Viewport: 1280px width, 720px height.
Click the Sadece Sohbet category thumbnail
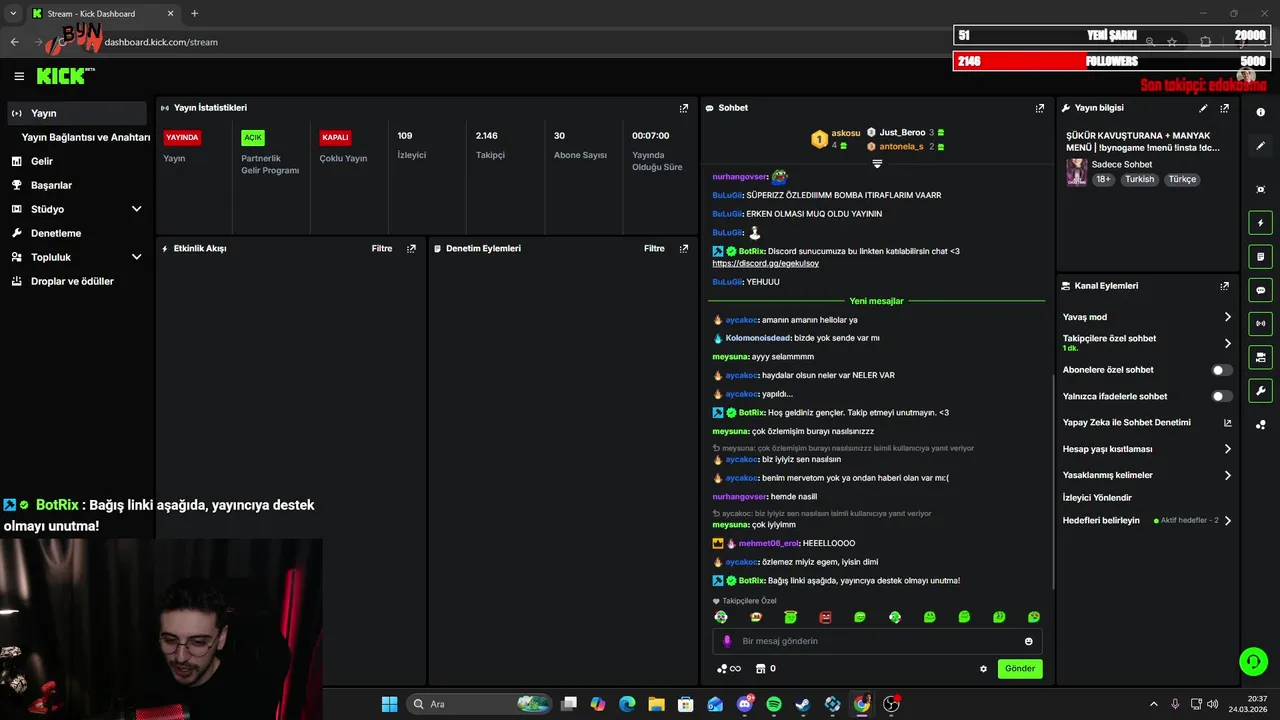click(x=1077, y=172)
